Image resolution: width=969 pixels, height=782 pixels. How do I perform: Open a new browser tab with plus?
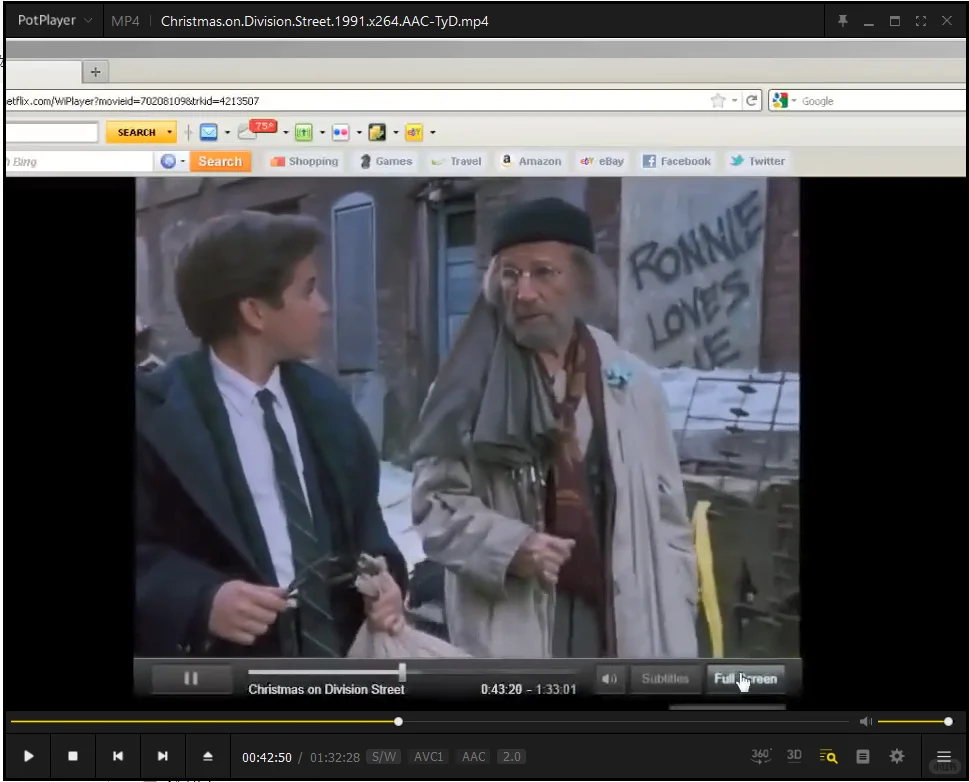click(95, 72)
